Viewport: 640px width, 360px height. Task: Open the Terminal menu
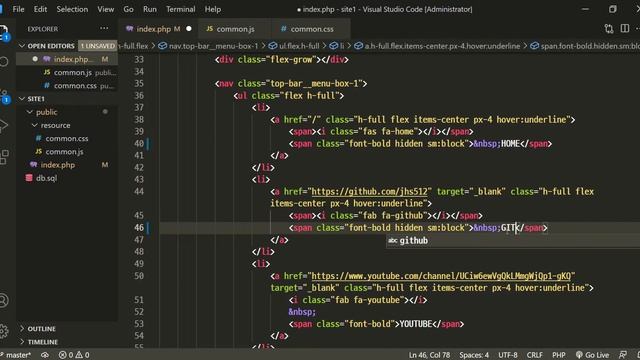pyautogui.click(x=180, y=9)
